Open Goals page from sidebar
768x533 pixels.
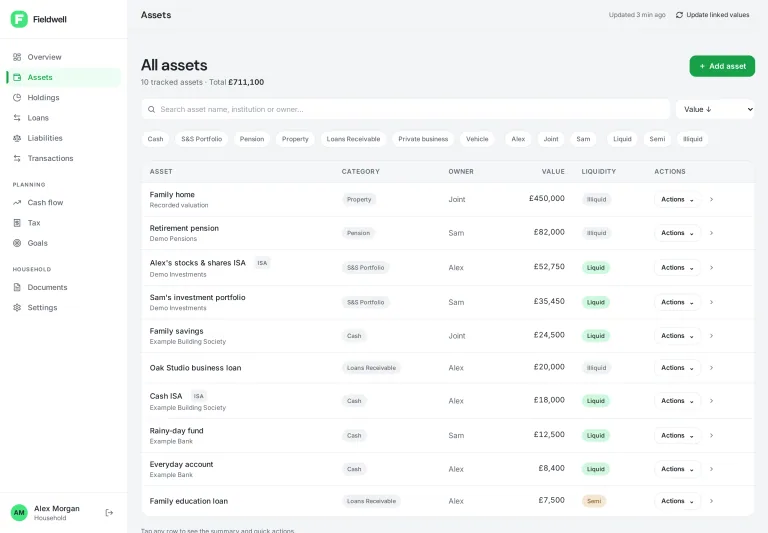pyautogui.click(x=64, y=243)
